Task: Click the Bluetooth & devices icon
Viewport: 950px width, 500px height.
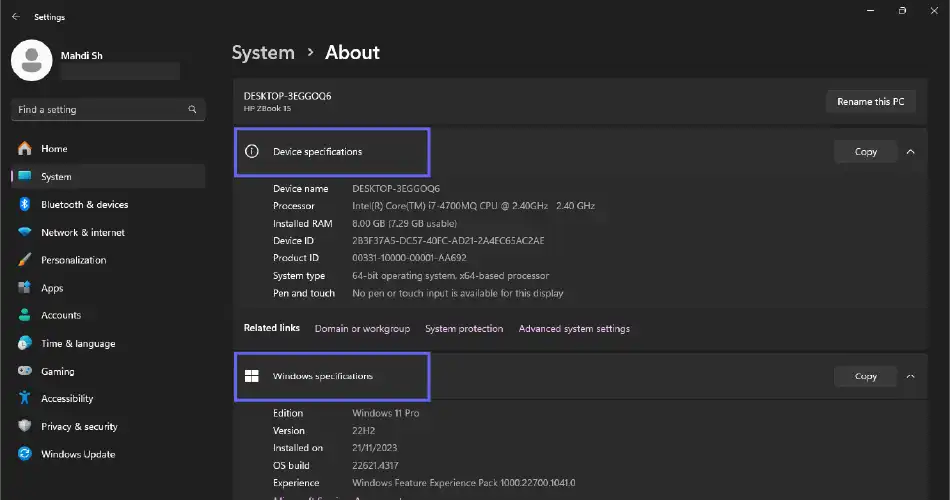Action: [24, 205]
